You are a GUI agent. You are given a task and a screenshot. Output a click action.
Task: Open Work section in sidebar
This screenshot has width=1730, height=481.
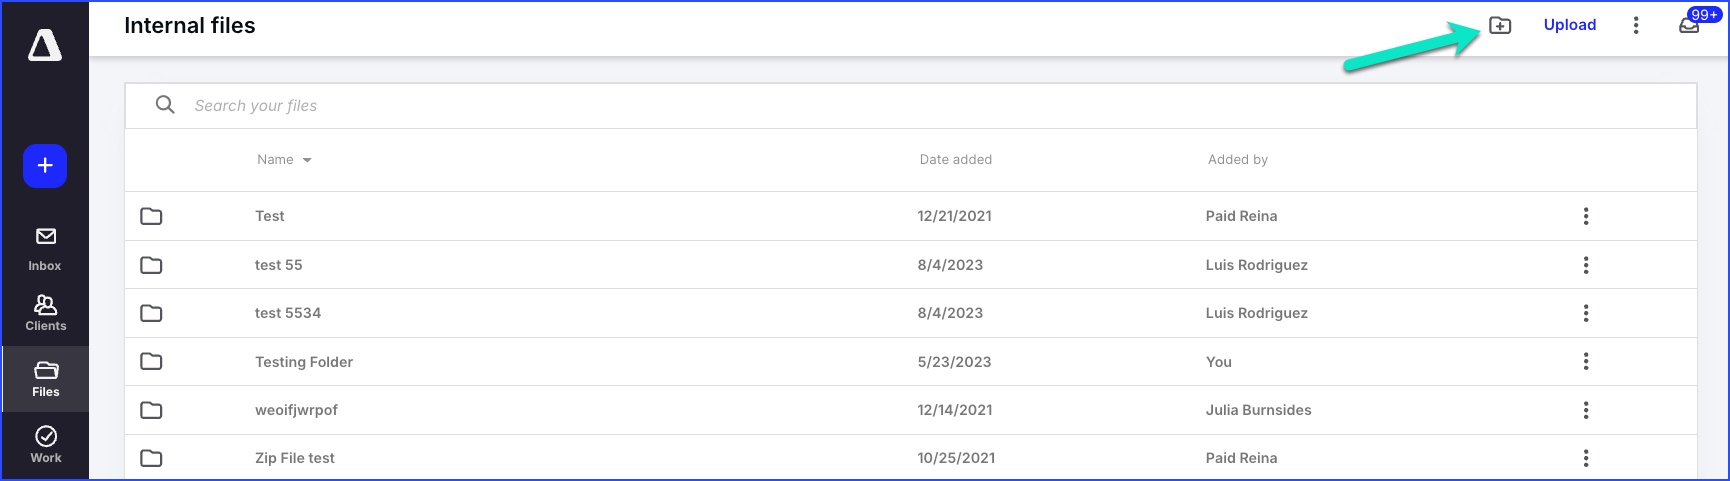(x=46, y=445)
